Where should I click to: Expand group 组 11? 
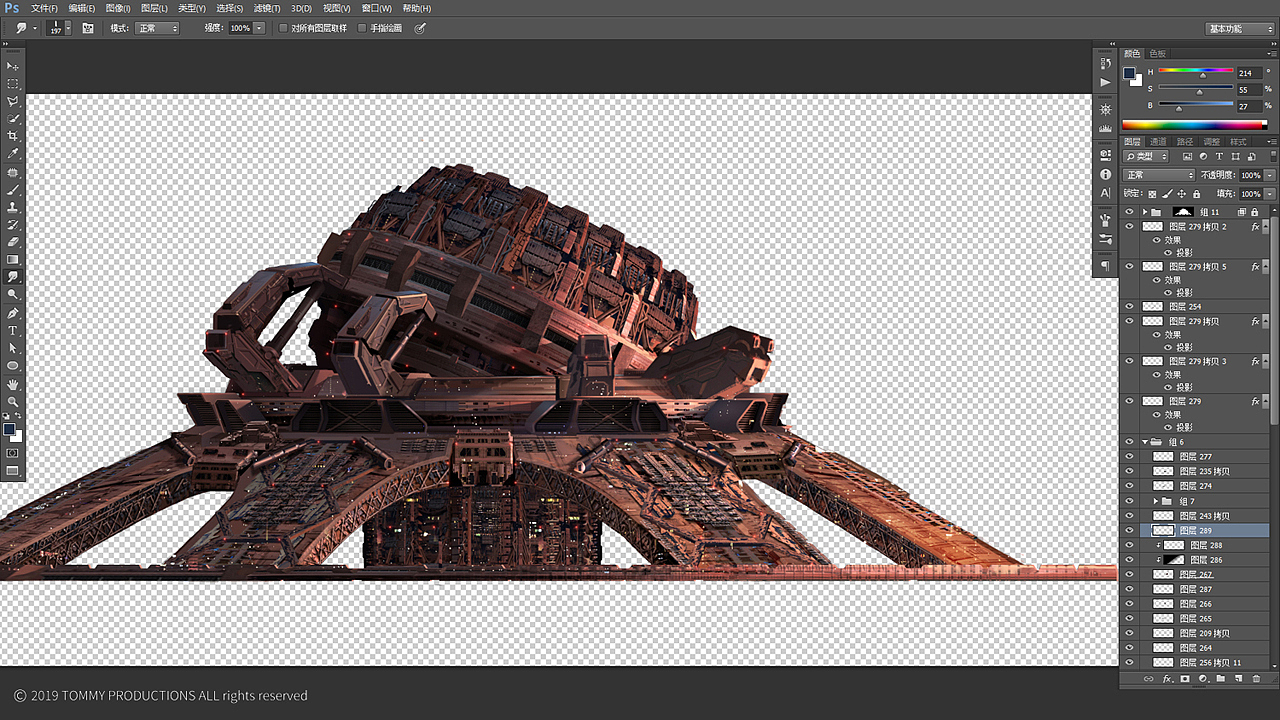tap(1144, 212)
